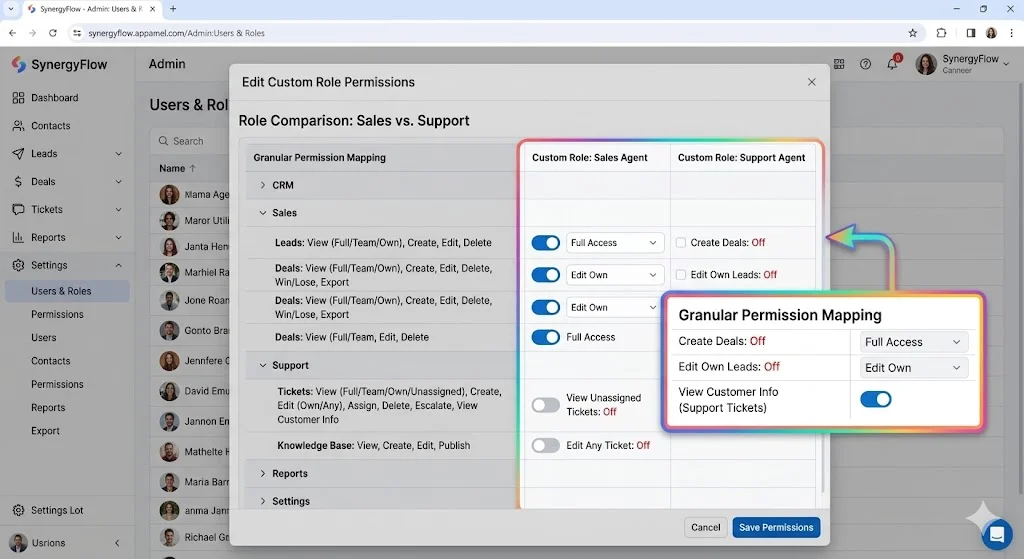Open Export item under Settings
The width and height of the screenshot is (1024, 559).
pos(45,431)
